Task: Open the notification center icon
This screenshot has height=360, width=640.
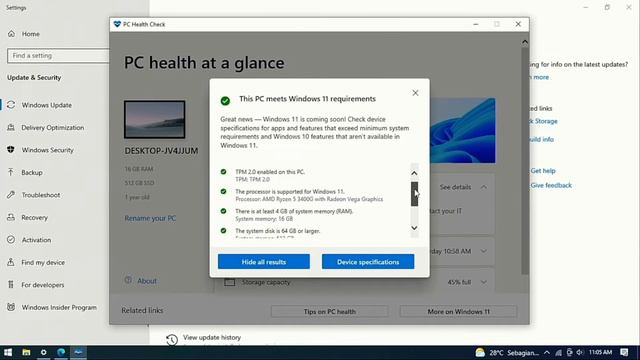Action: [624, 352]
